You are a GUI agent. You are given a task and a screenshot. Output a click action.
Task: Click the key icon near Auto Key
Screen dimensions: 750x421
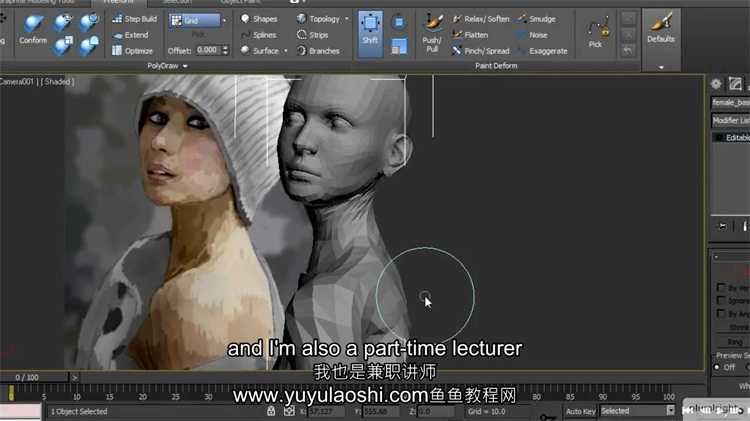[x=548, y=417]
